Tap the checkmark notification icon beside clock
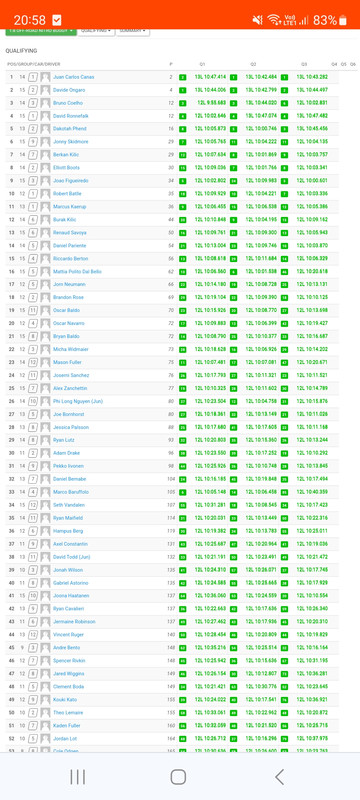 click(57, 20)
